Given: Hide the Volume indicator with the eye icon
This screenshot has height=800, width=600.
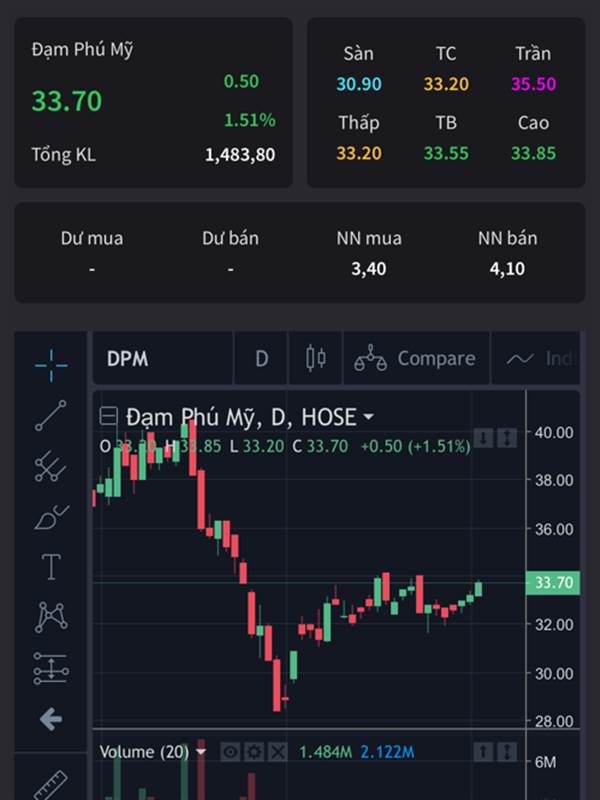Looking at the screenshot, I should 230,752.
